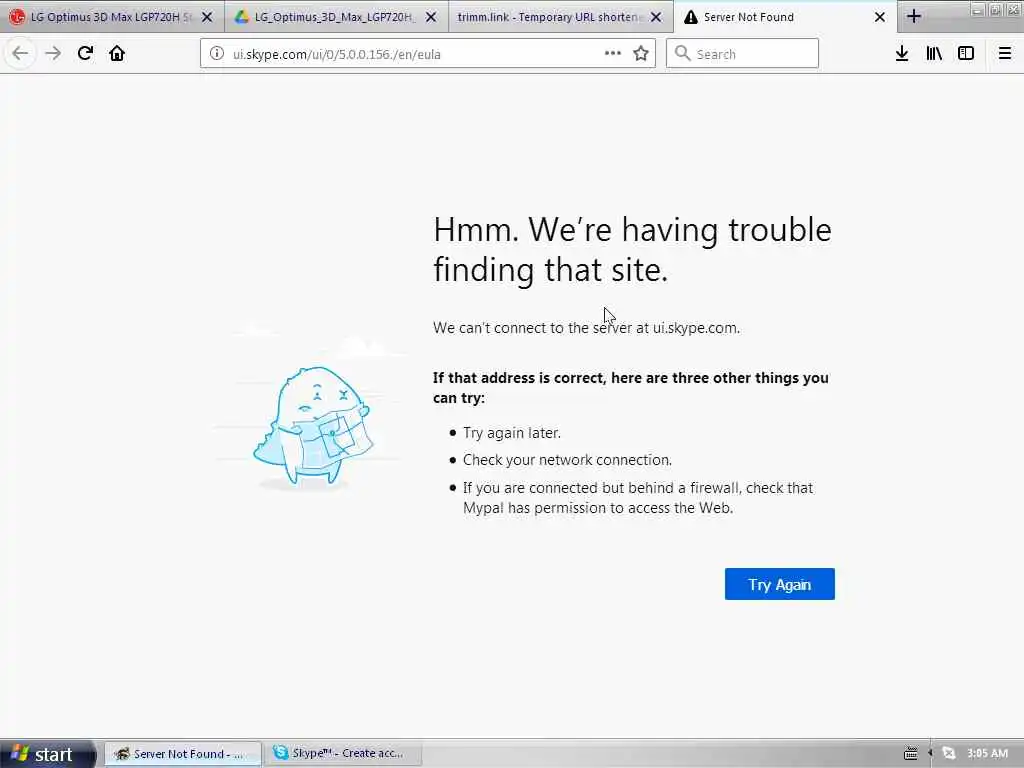Click the magnifier icon in Search box
This screenshot has width=1024, height=768.
682,54
